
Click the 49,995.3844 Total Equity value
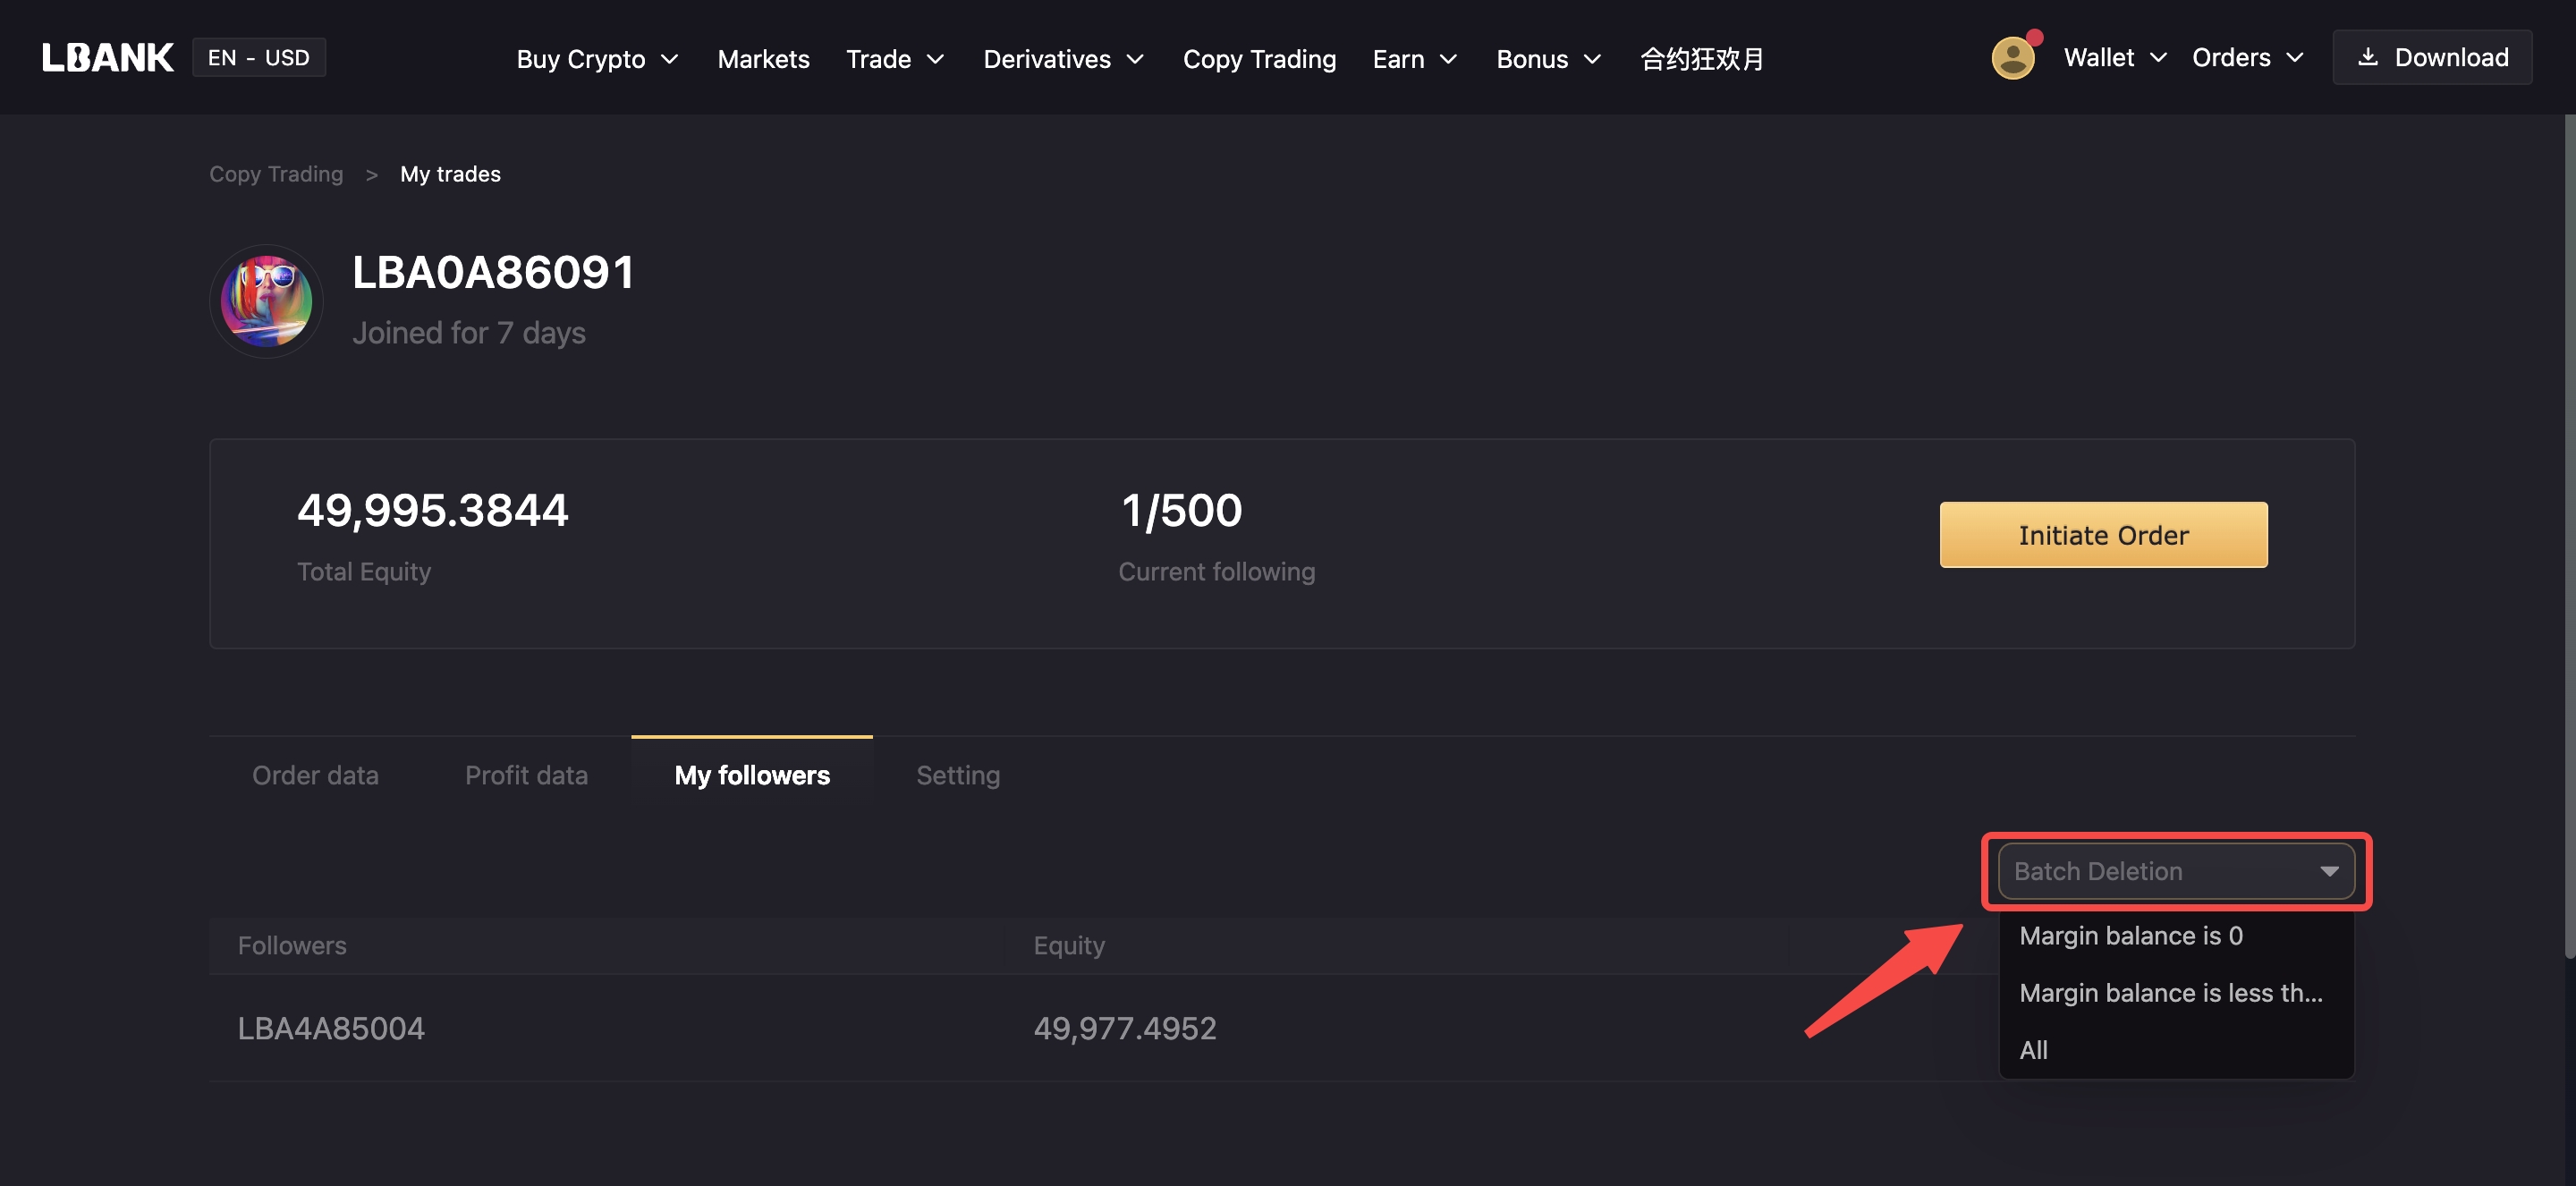tap(432, 510)
